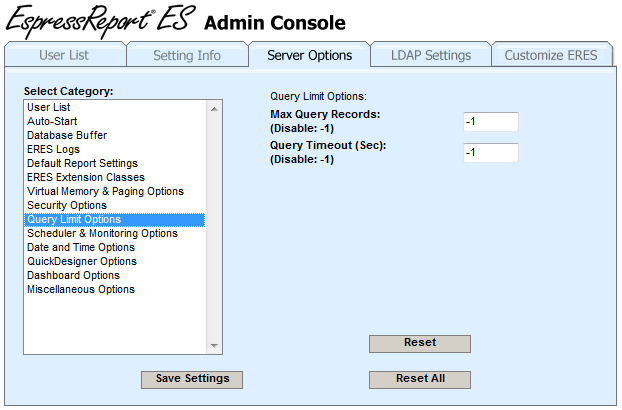Click the Reset button
The image size is (622, 410).
tap(420, 343)
